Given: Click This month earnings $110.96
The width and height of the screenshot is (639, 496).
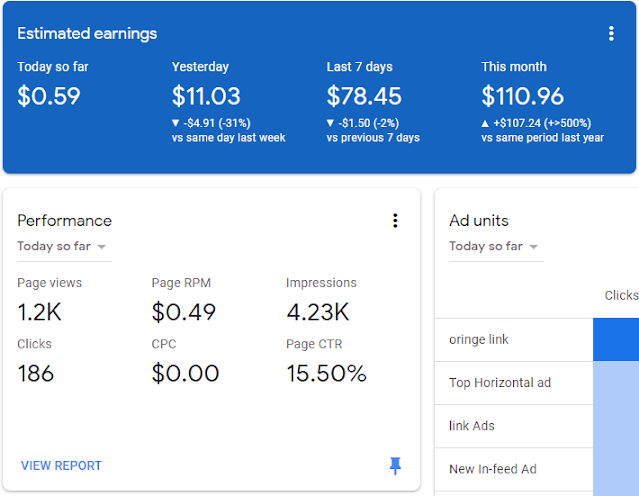Looking at the screenshot, I should click(x=523, y=97).
